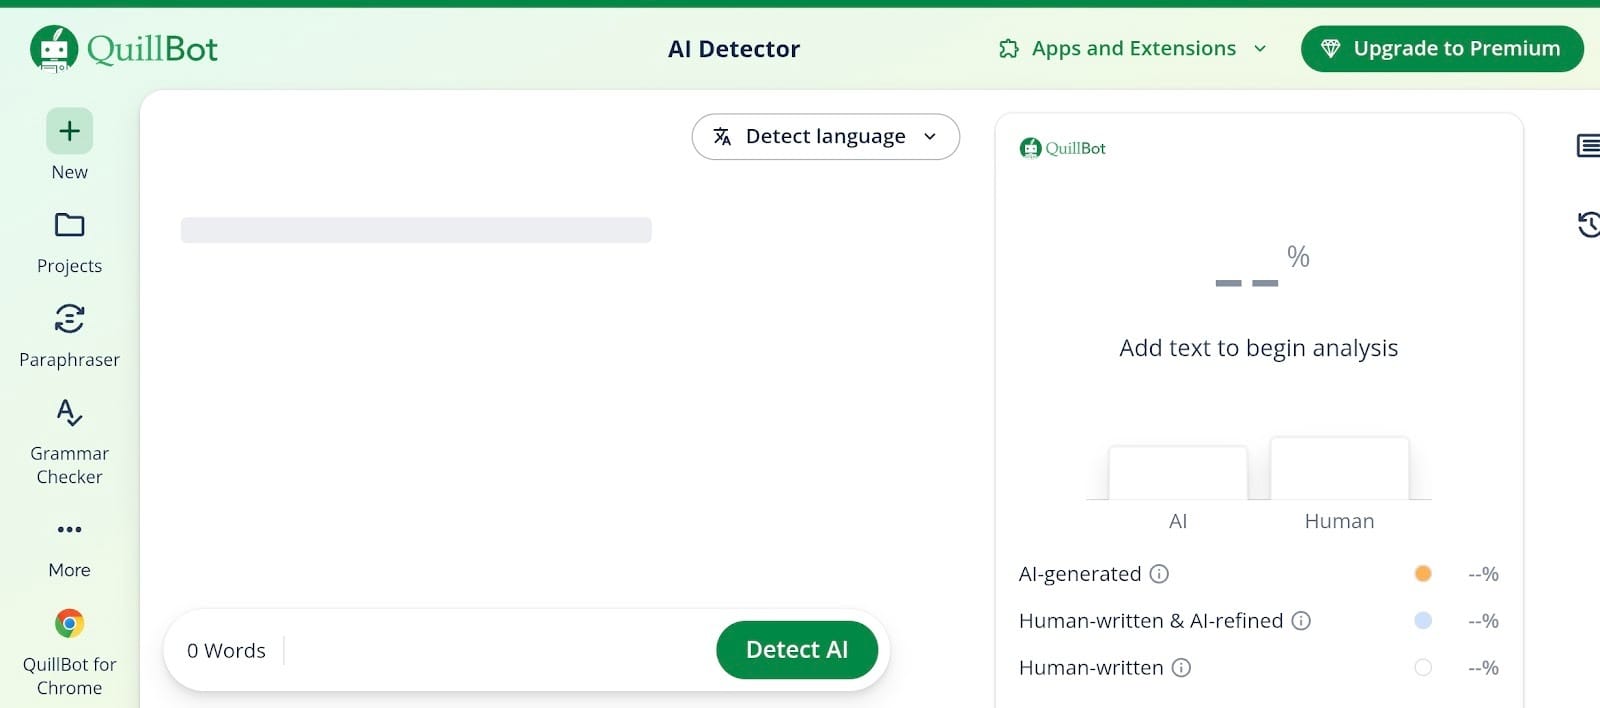Open the Projects folder icon

click(x=69, y=225)
